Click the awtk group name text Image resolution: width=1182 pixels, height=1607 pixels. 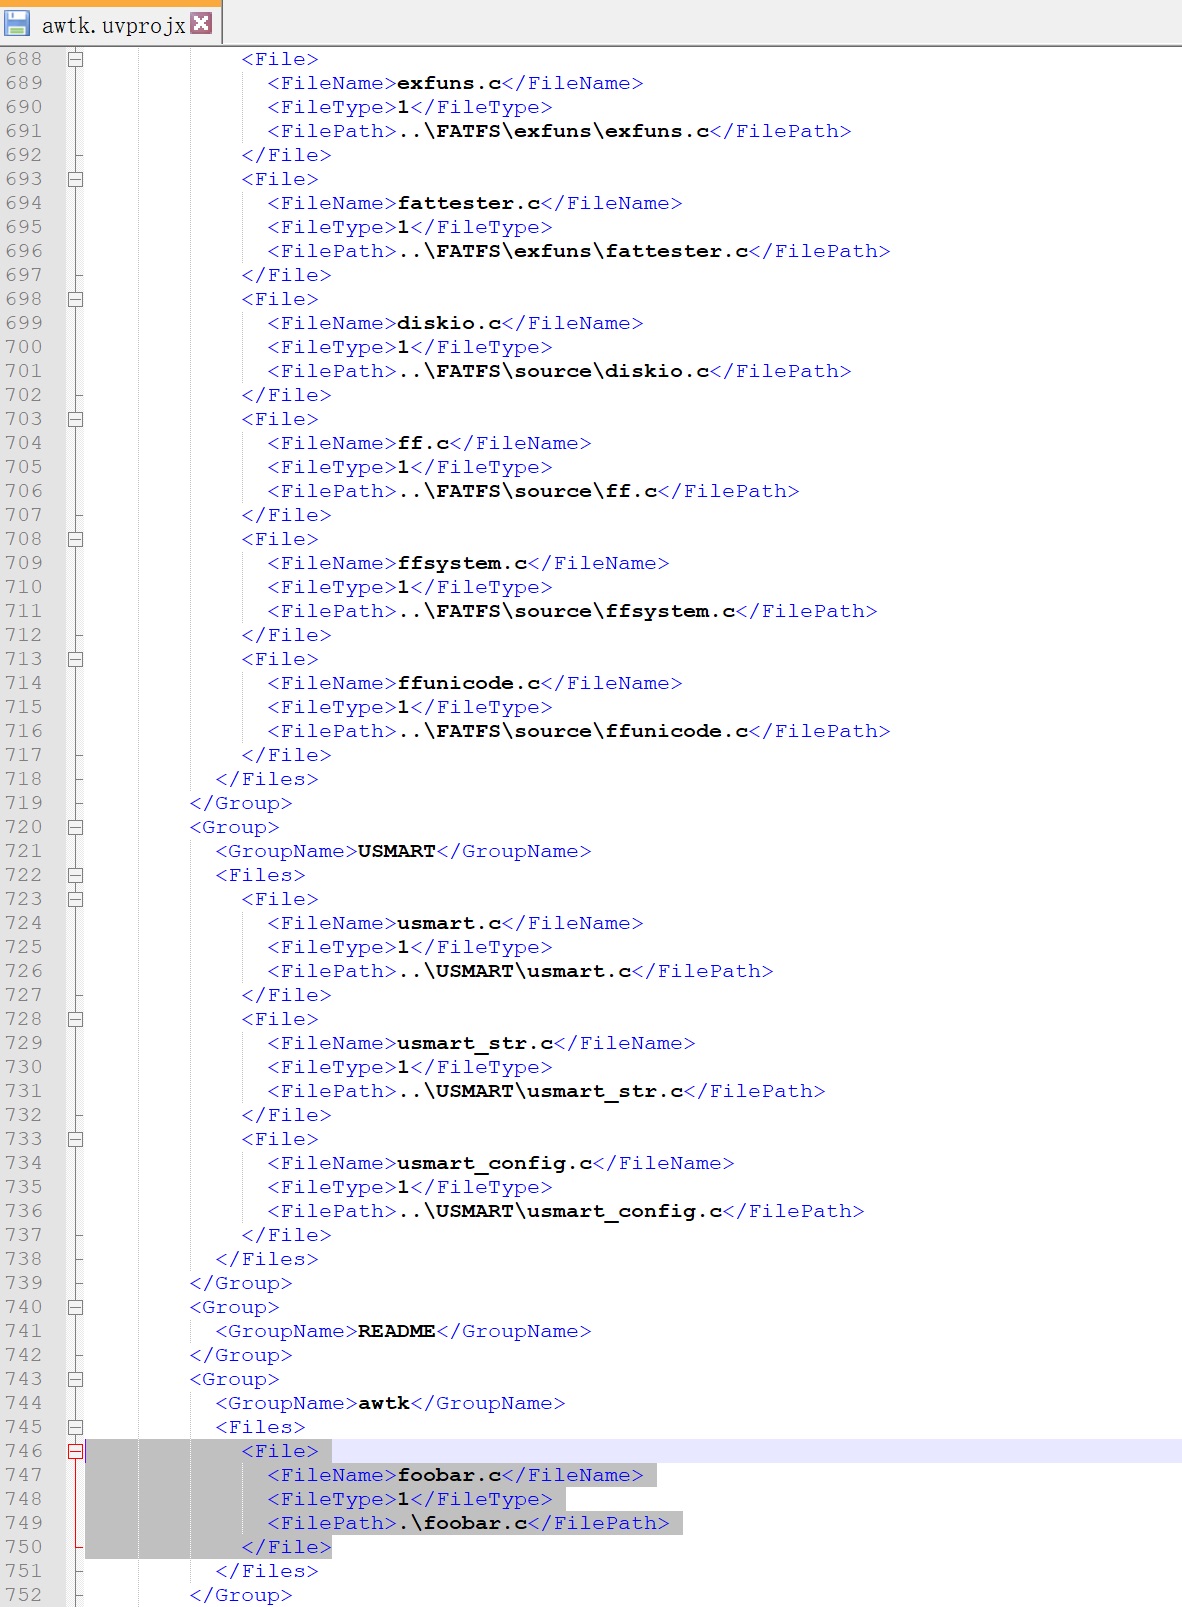(x=384, y=1403)
